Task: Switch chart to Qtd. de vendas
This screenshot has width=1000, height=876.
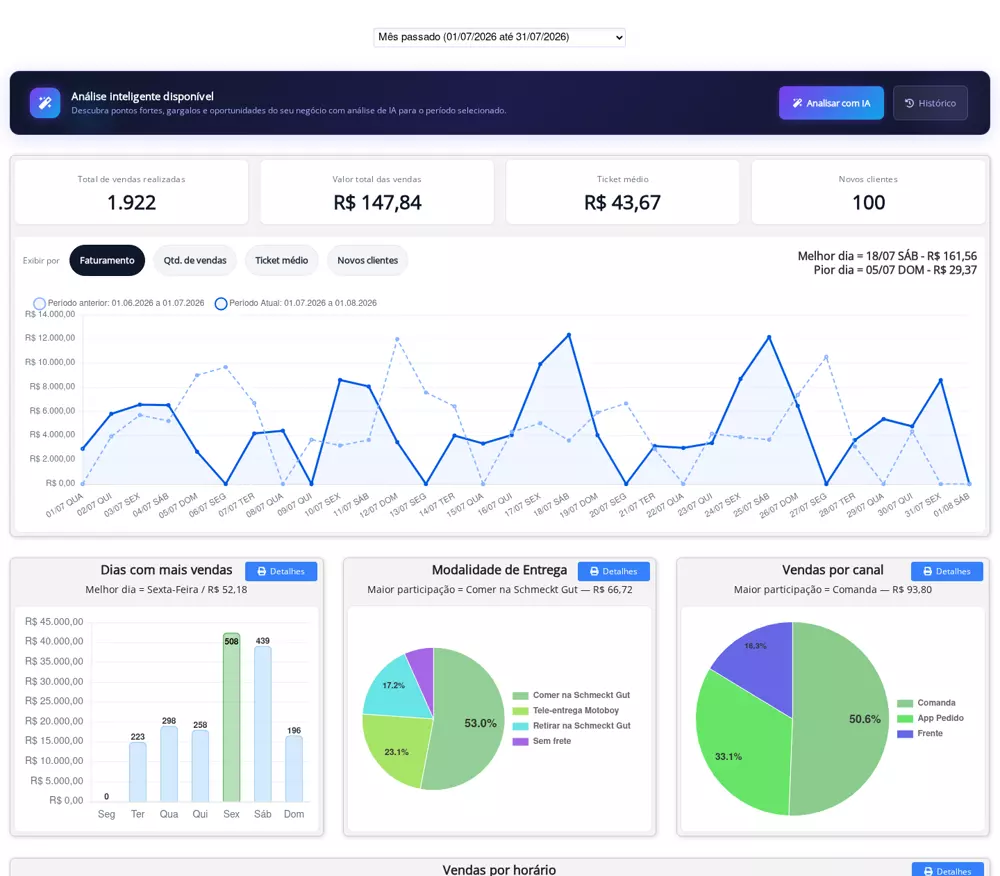Action: [x=195, y=260]
